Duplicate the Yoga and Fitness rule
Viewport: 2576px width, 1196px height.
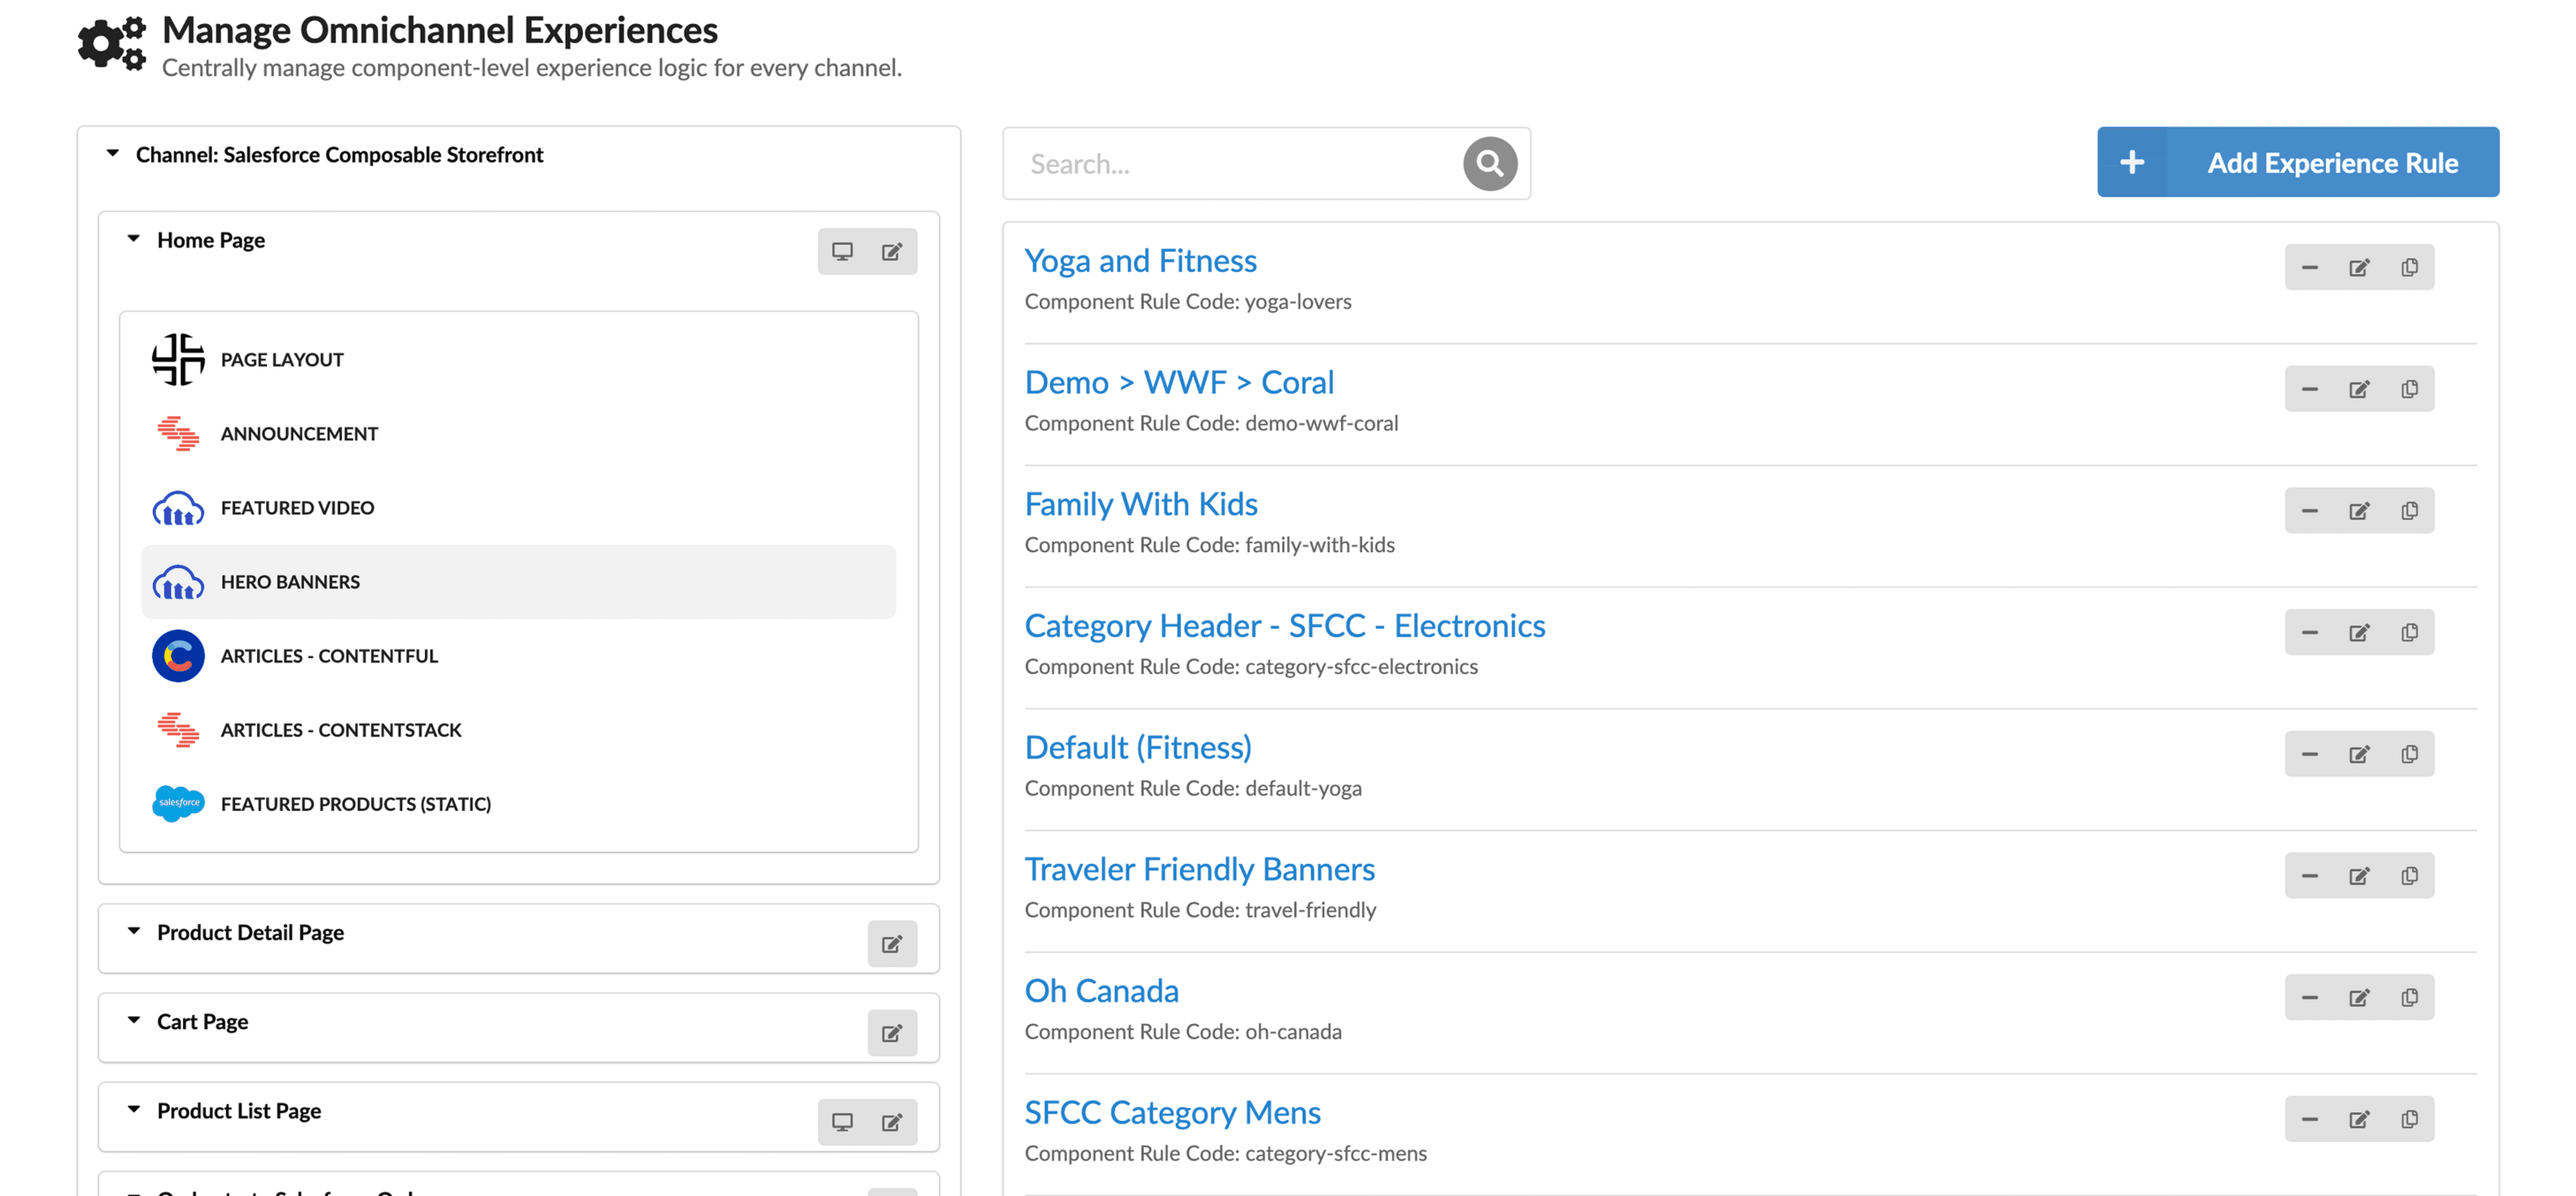[x=2410, y=267]
